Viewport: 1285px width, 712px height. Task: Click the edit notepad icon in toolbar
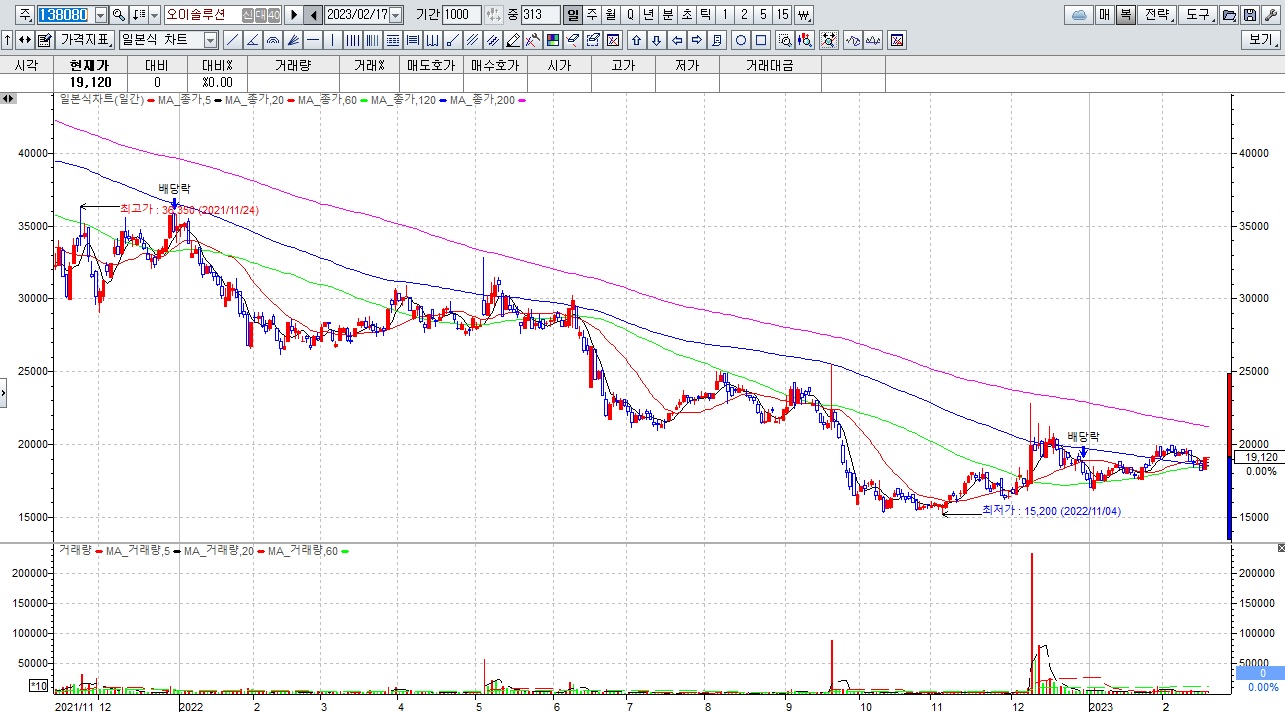(x=45, y=40)
